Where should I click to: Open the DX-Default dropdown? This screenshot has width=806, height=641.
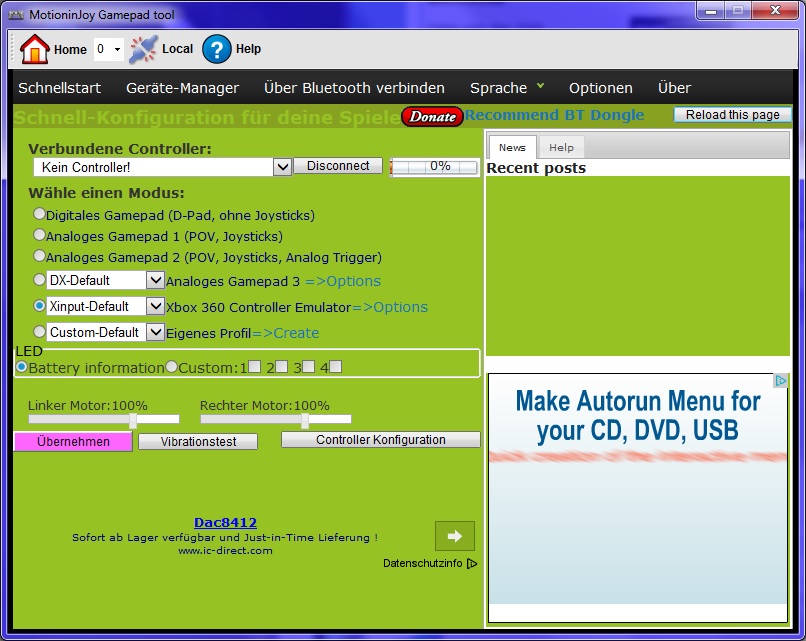point(155,280)
